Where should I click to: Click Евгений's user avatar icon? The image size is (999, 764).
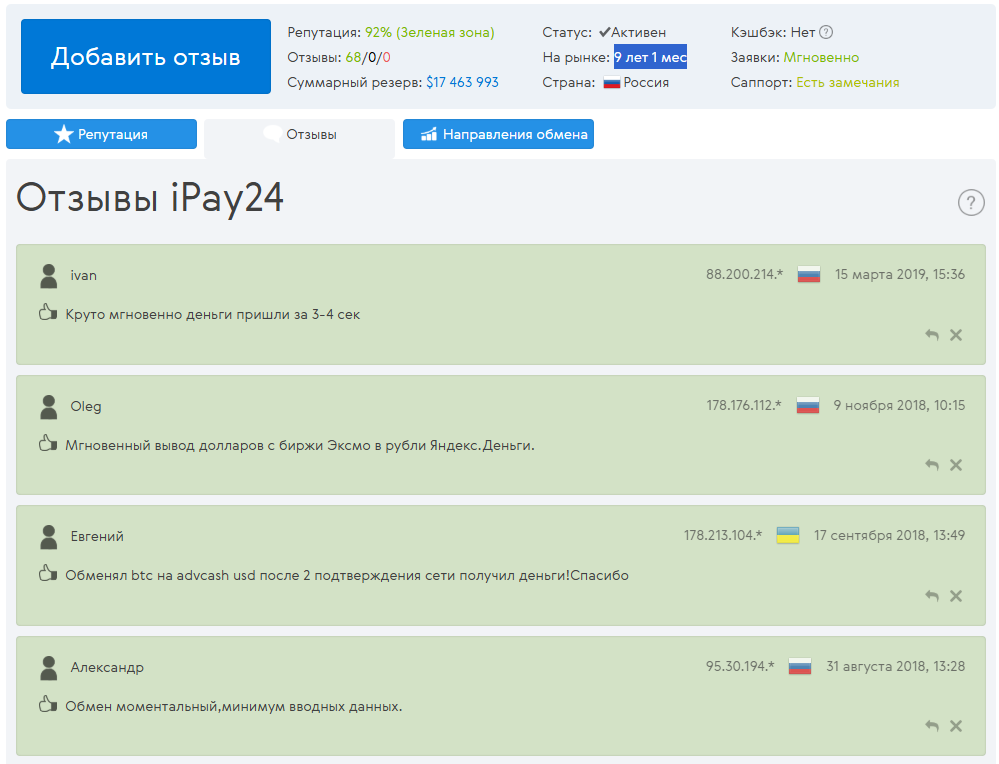coord(48,537)
